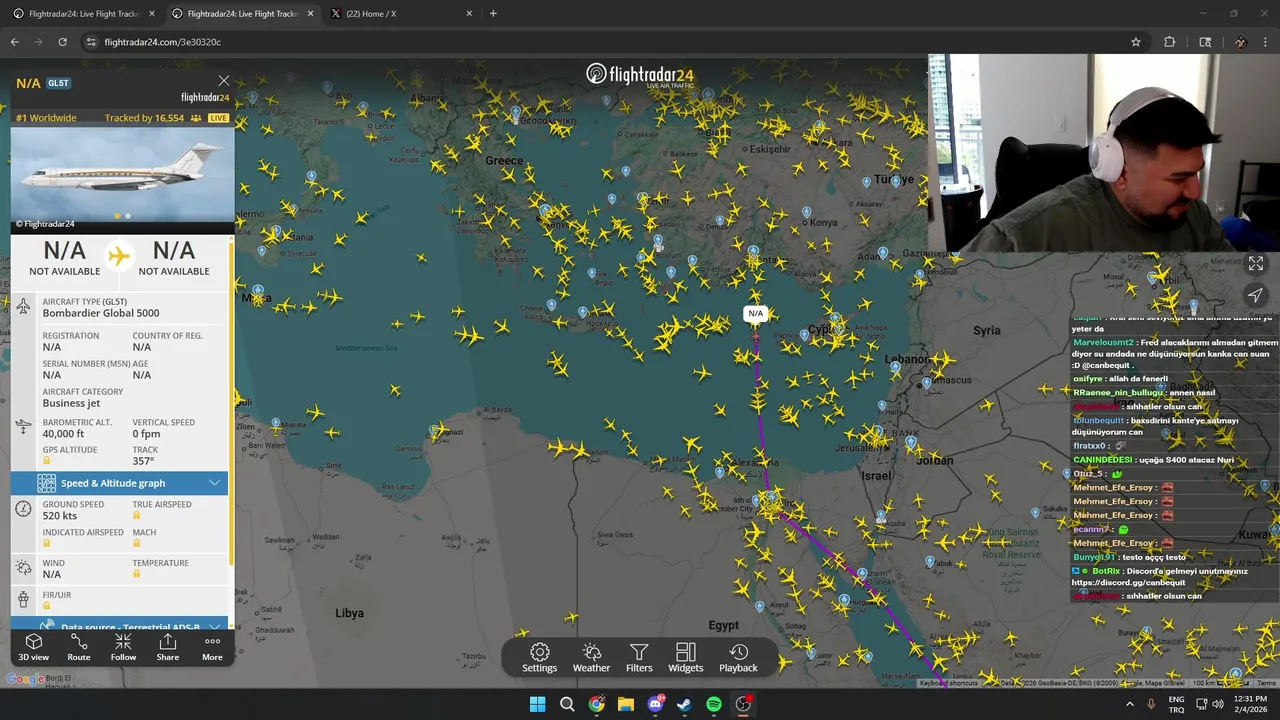Open Spotify from the taskbar

pos(714,704)
